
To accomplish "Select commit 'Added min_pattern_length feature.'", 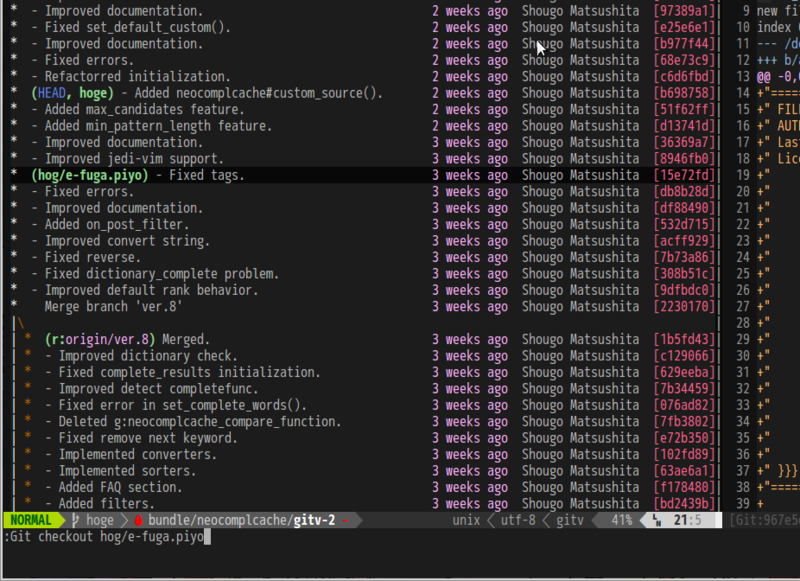I will (x=158, y=125).
